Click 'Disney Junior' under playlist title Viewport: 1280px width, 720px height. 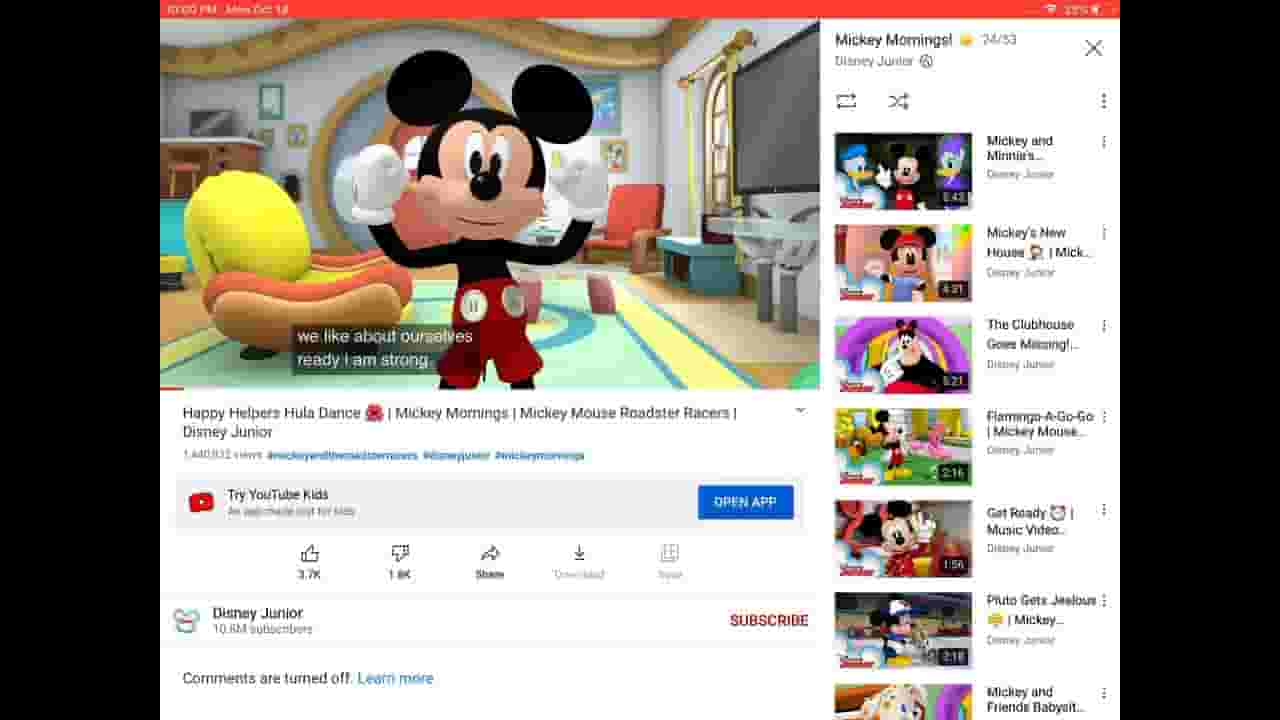pos(874,61)
